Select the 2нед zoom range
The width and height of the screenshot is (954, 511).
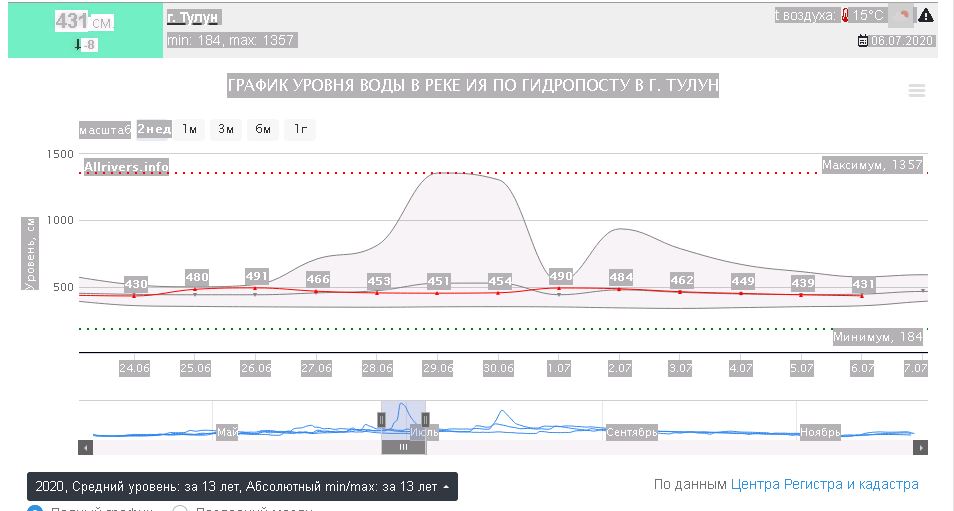click(x=154, y=129)
